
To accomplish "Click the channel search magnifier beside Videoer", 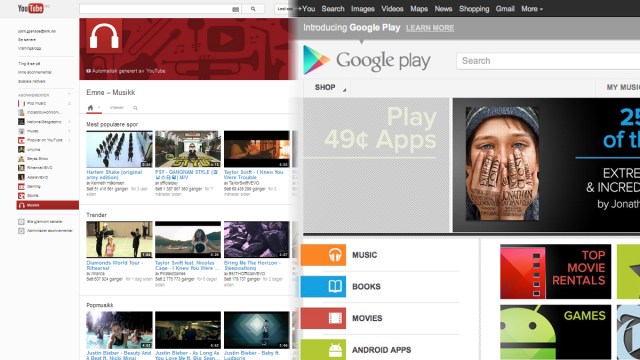I will click(136, 108).
